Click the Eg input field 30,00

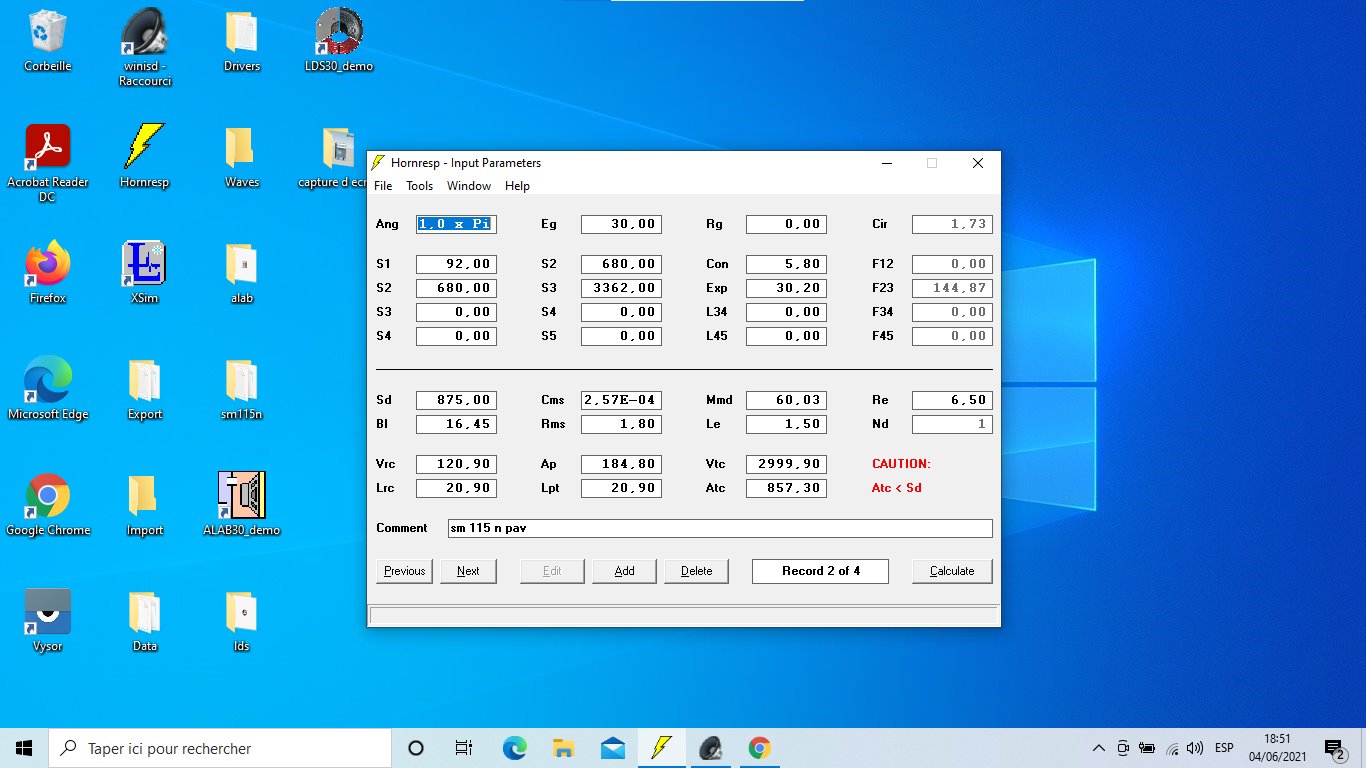pos(621,224)
